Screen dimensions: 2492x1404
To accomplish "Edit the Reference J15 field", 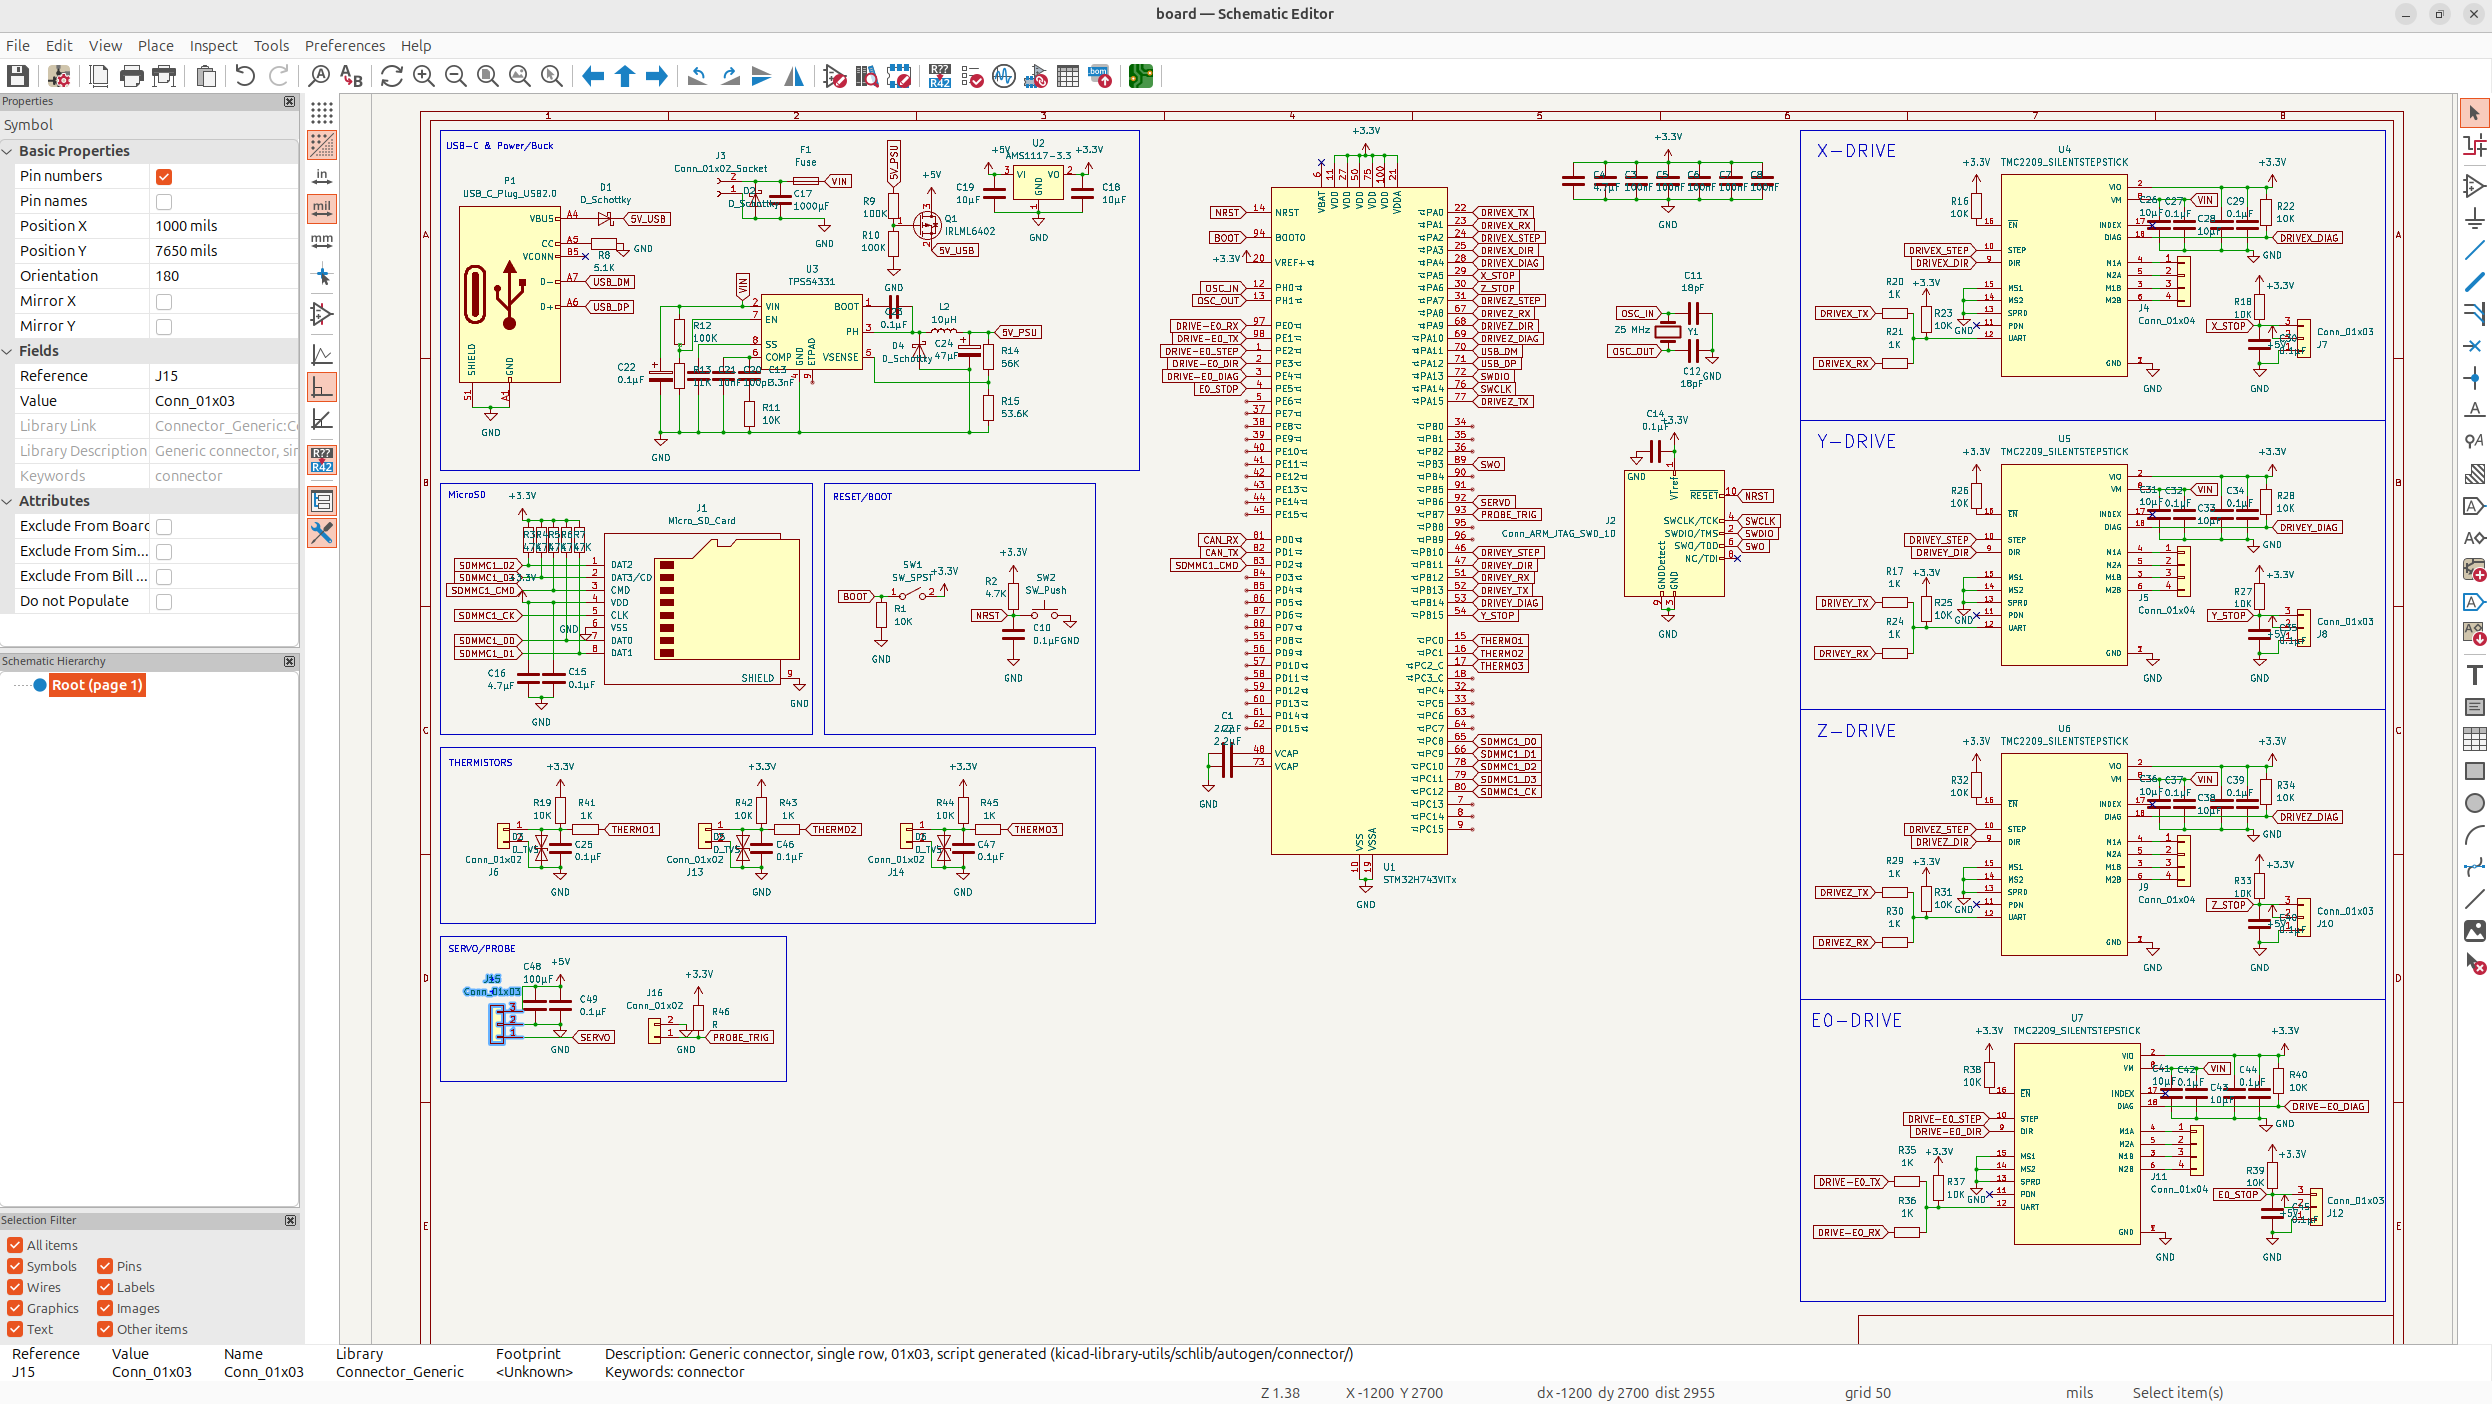I will click(x=224, y=376).
